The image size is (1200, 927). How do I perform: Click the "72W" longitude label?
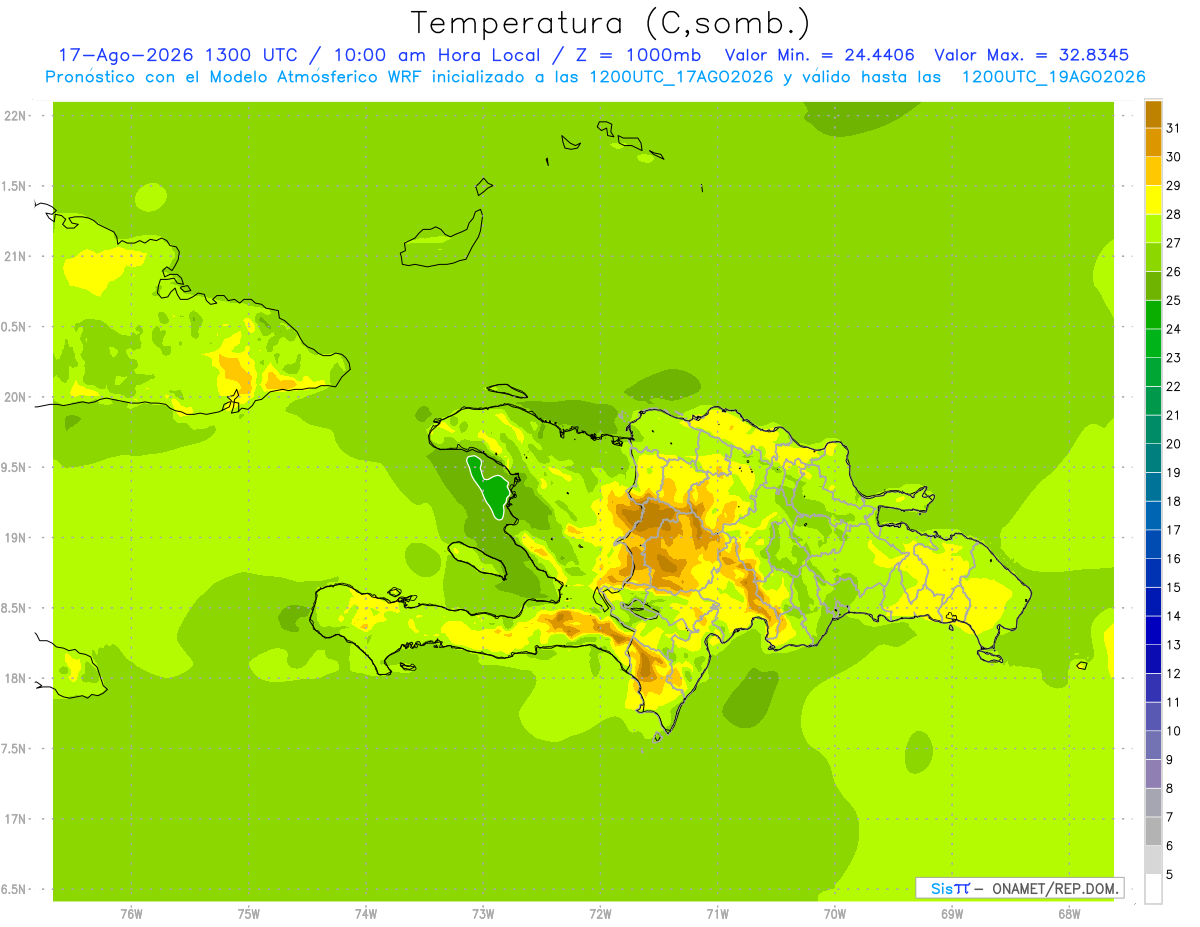coord(600,913)
